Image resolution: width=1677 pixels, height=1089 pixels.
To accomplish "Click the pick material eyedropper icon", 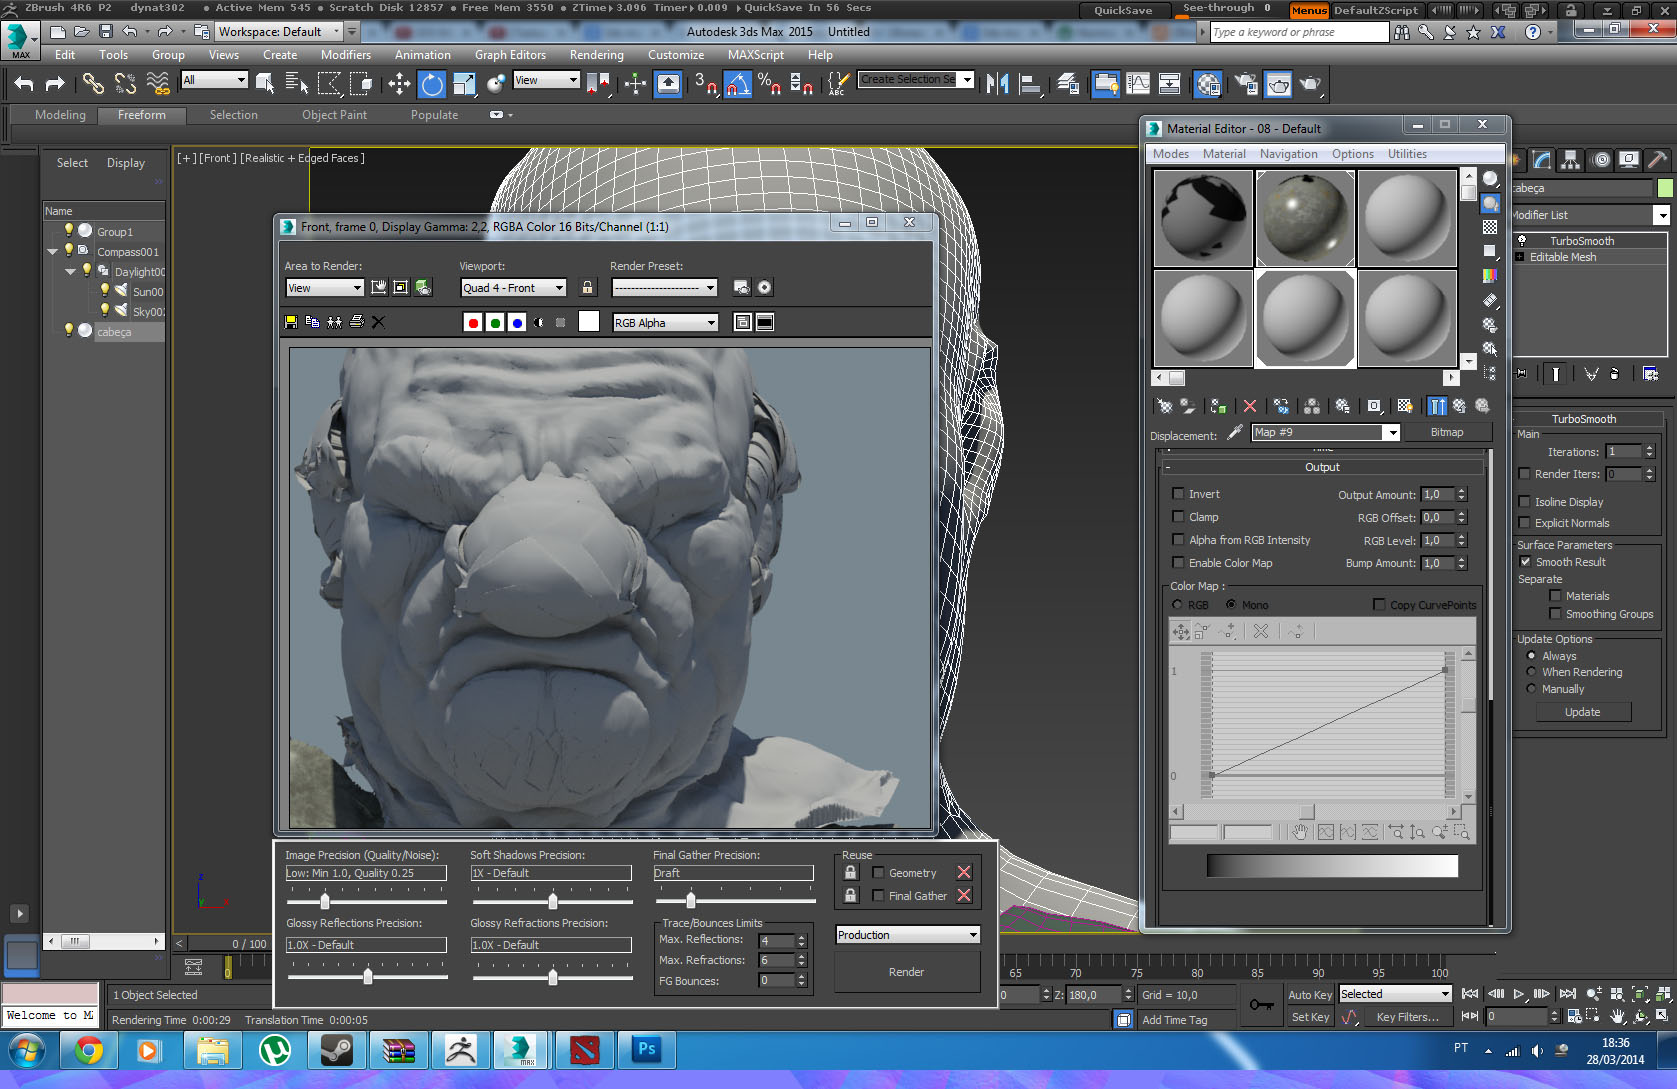I will click(1235, 432).
